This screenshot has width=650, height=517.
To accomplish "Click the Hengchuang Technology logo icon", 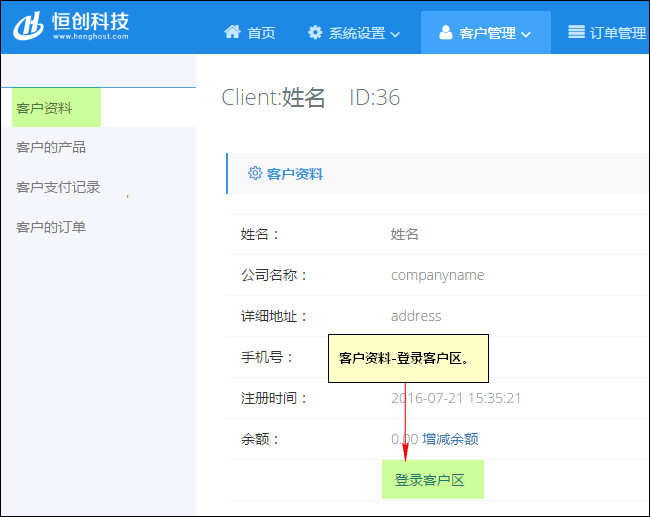I will point(28,26).
